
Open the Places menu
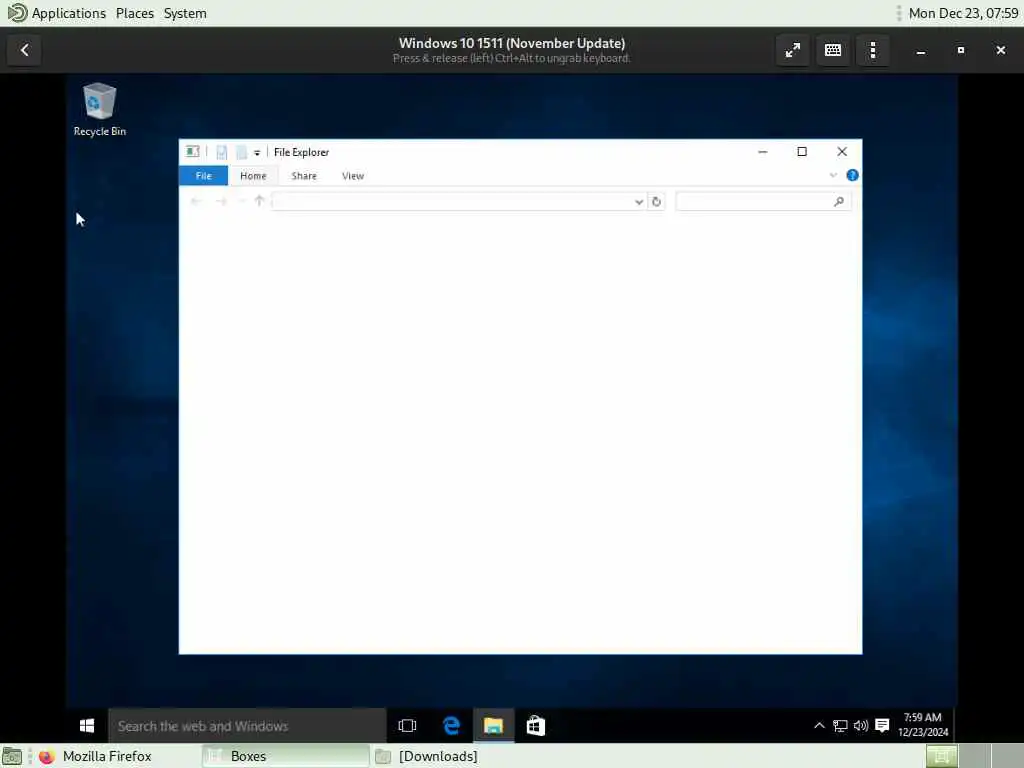[x=135, y=13]
